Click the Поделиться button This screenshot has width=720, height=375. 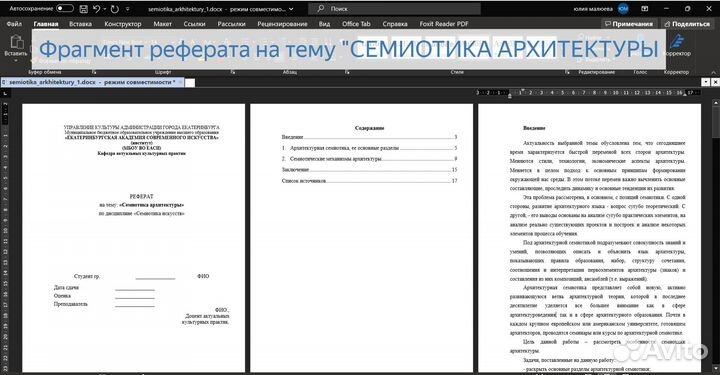[x=687, y=24]
